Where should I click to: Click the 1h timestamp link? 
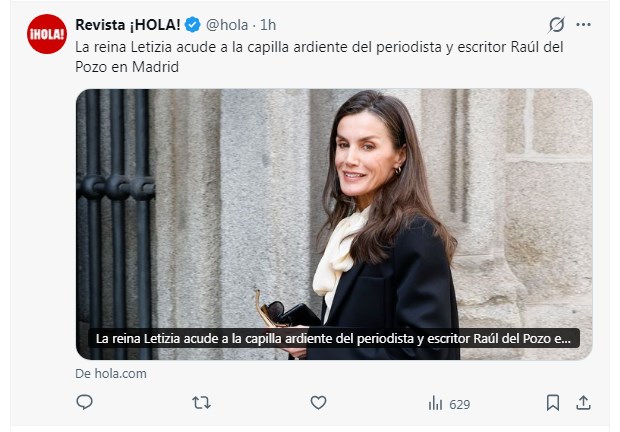pos(268,25)
